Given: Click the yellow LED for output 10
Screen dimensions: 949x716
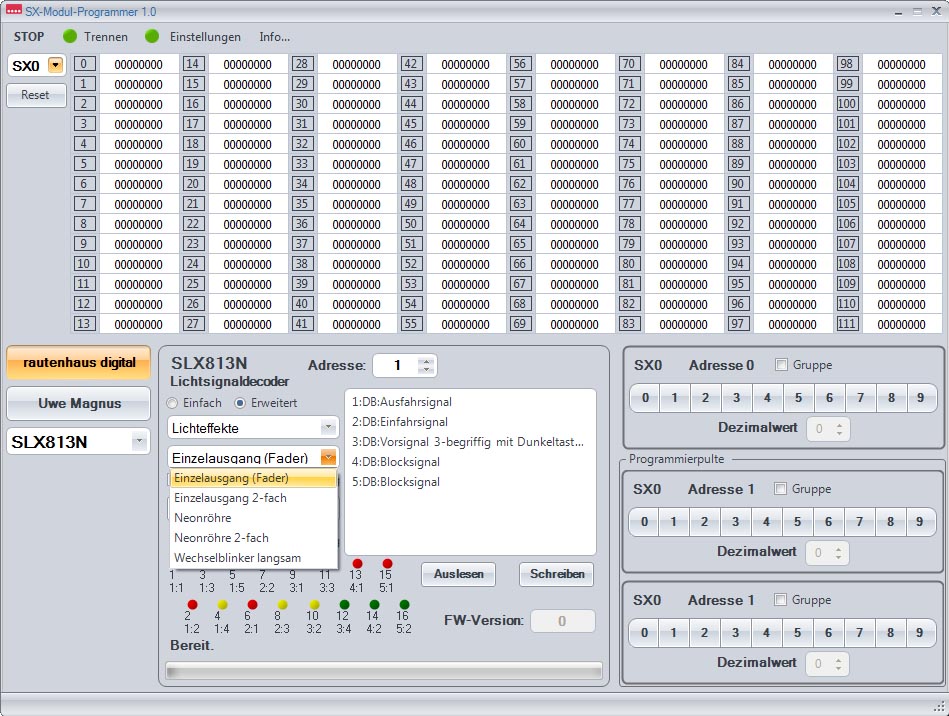Looking at the screenshot, I should pyautogui.click(x=314, y=604).
